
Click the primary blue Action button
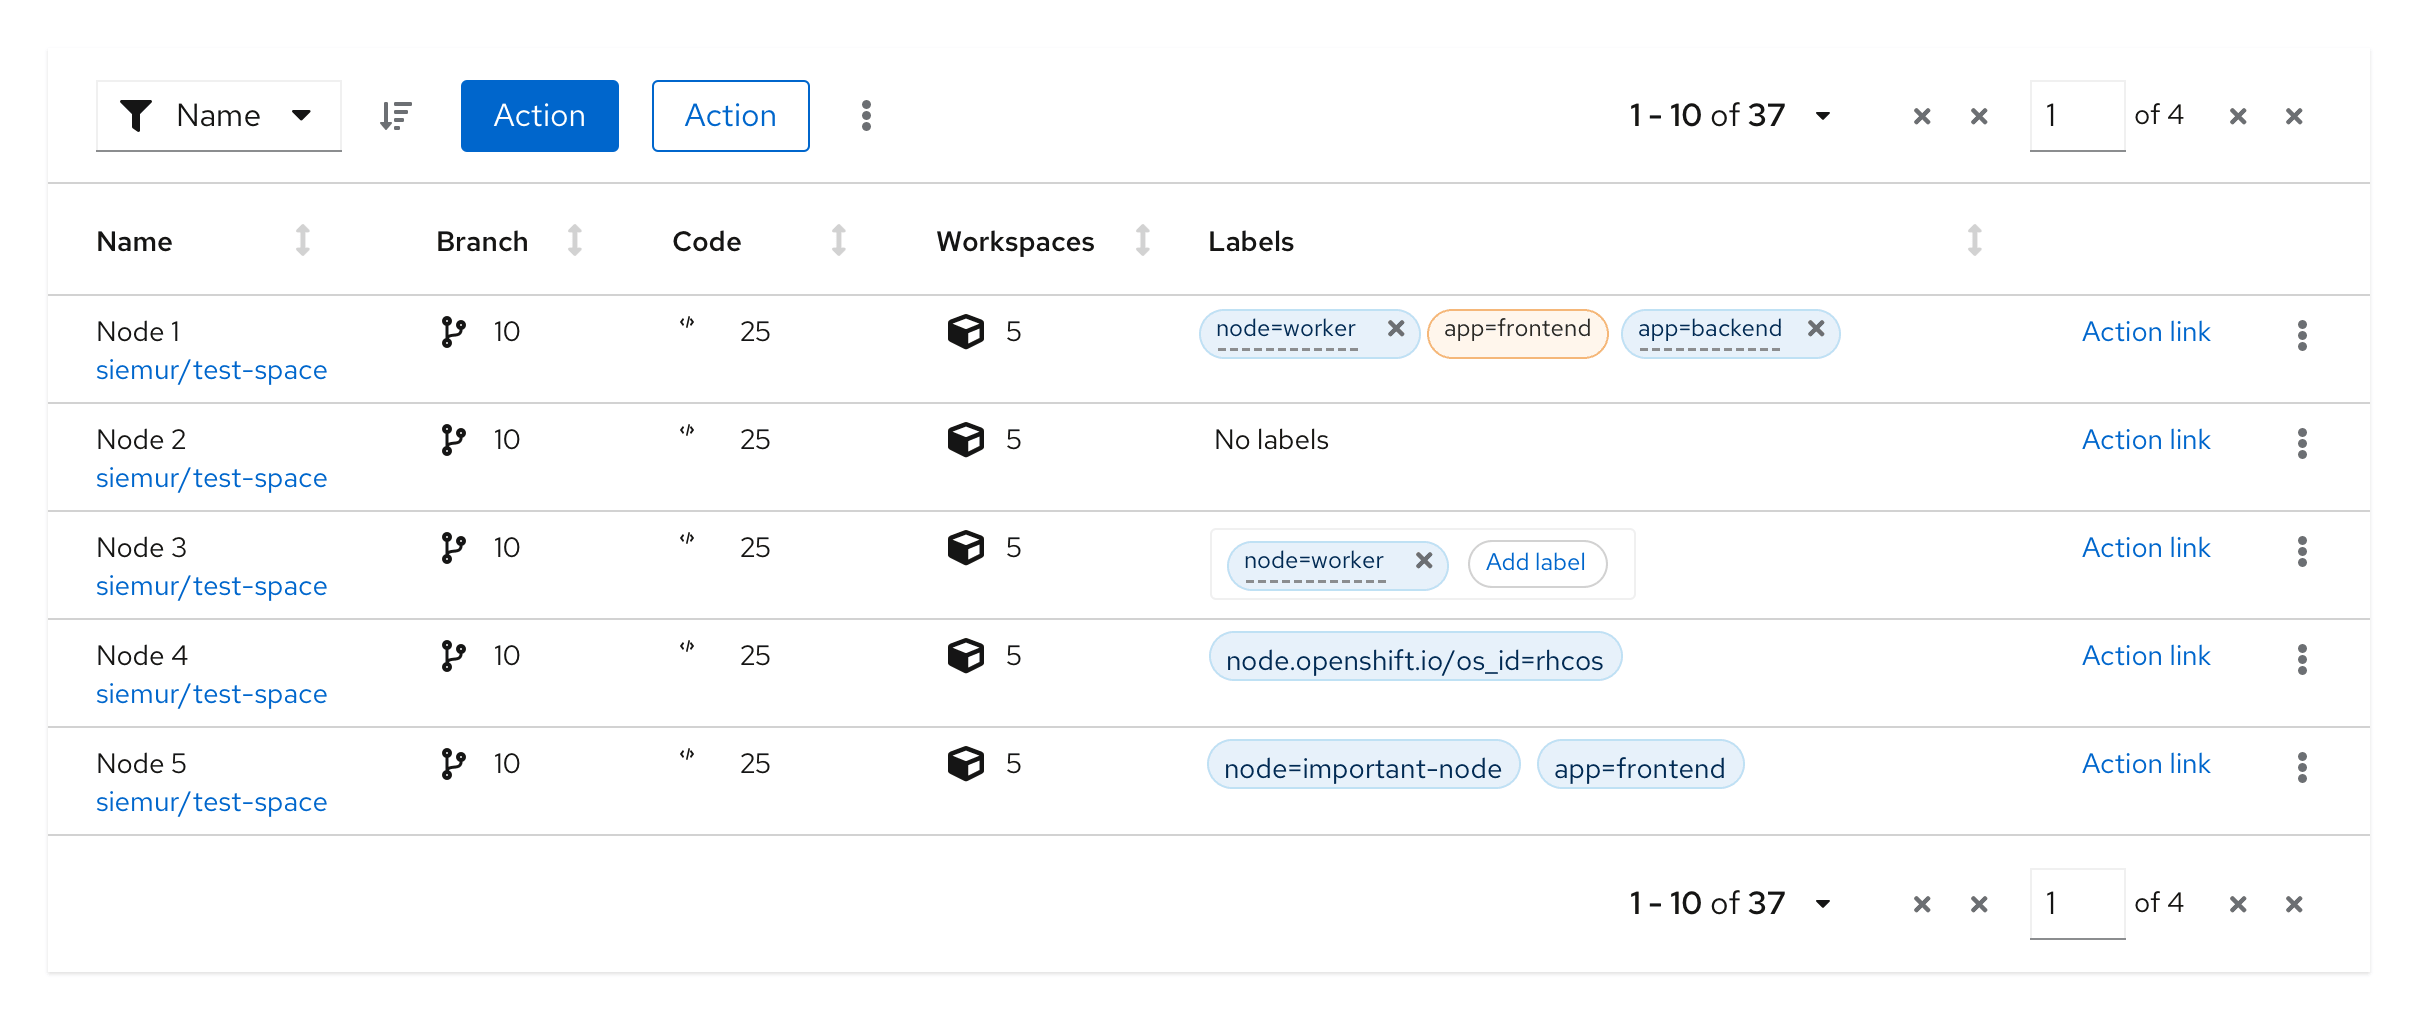coord(539,116)
